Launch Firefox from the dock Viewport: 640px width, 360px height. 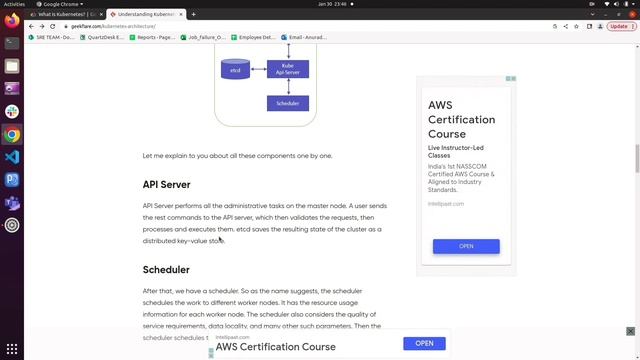pyautogui.click(x=12, y=20)
